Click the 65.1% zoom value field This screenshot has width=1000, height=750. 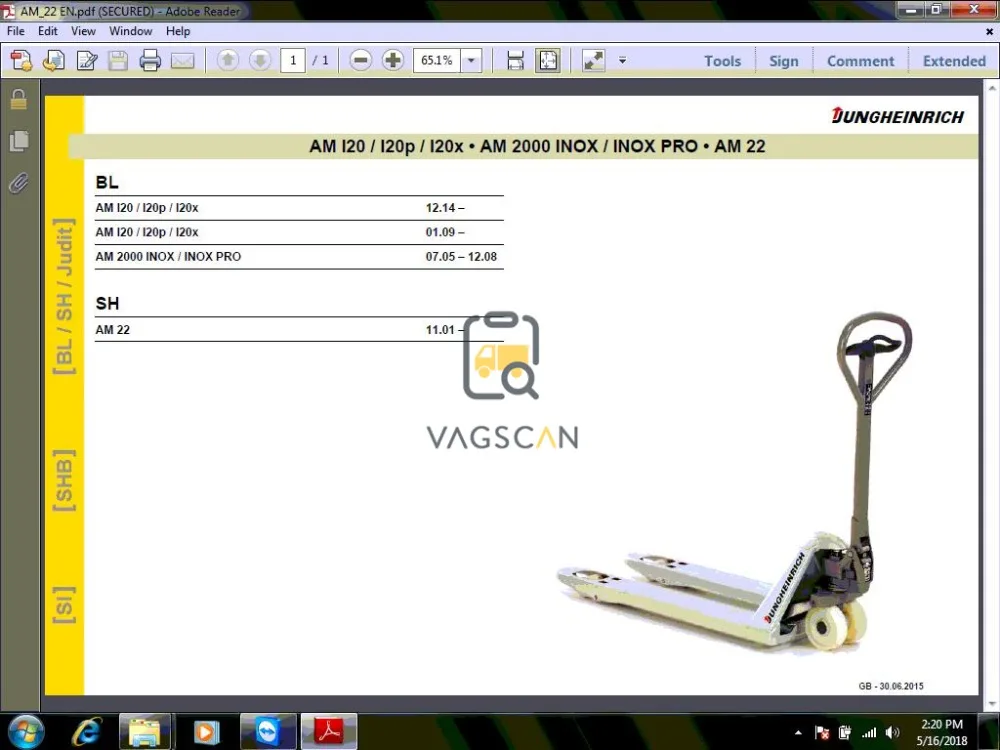(x=437, y=61)
